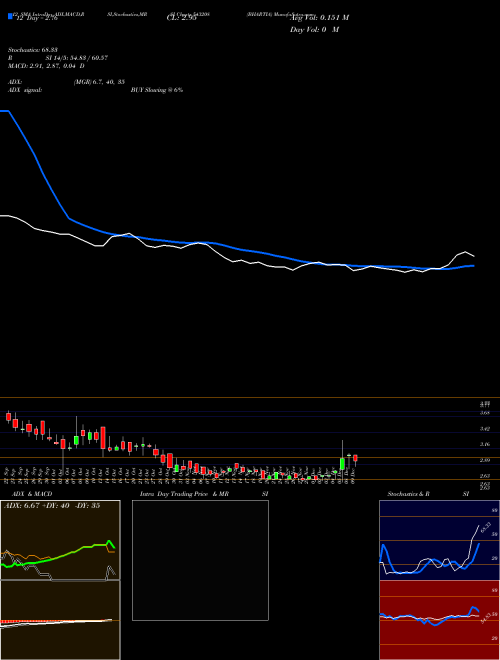The width and height of the screenshot is (500, 660).
Task: Click the 'CL: 2.95' closing price text
Action: pos(181,18)
